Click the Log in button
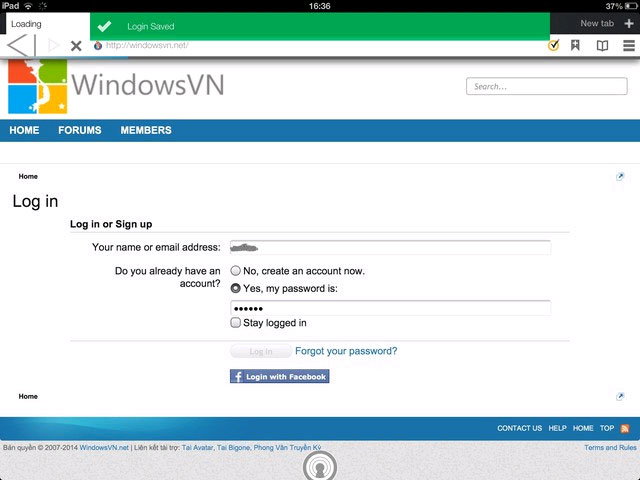Image resolution: width=640 pixels, height=480 pixels. [x=261, y=351]
